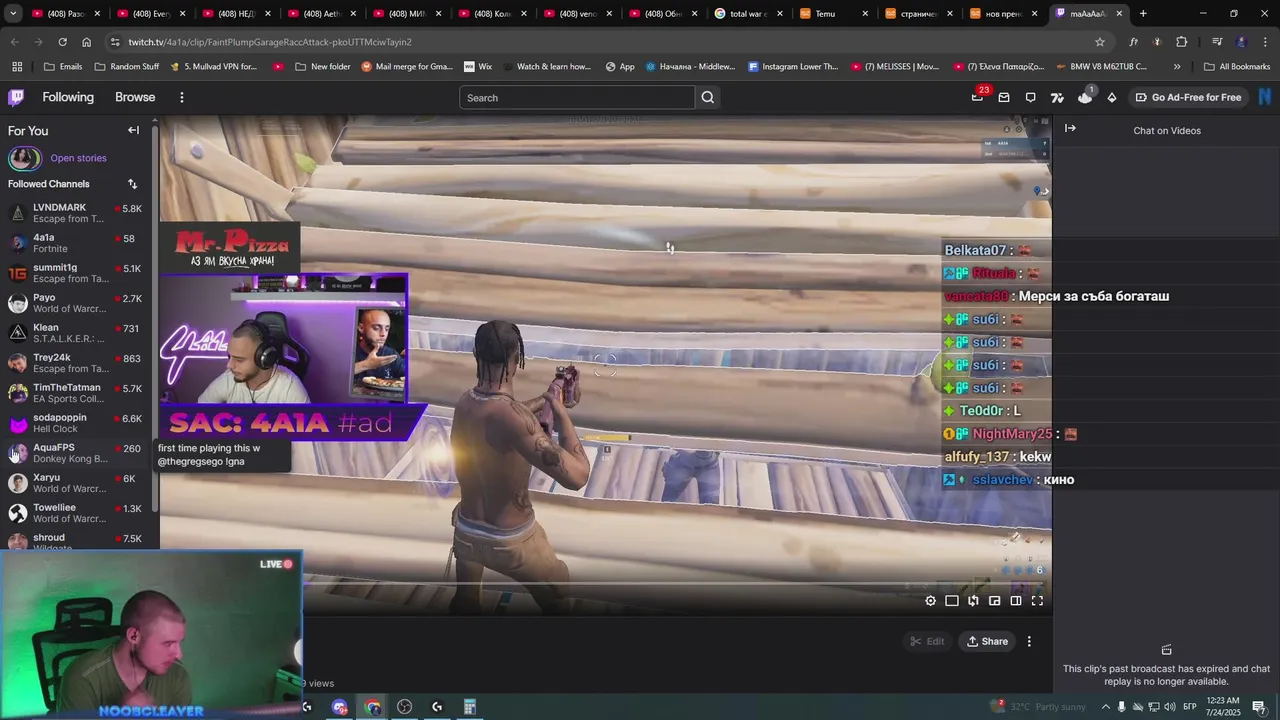Open Klean channel in sidebar

tap(75, 333)
